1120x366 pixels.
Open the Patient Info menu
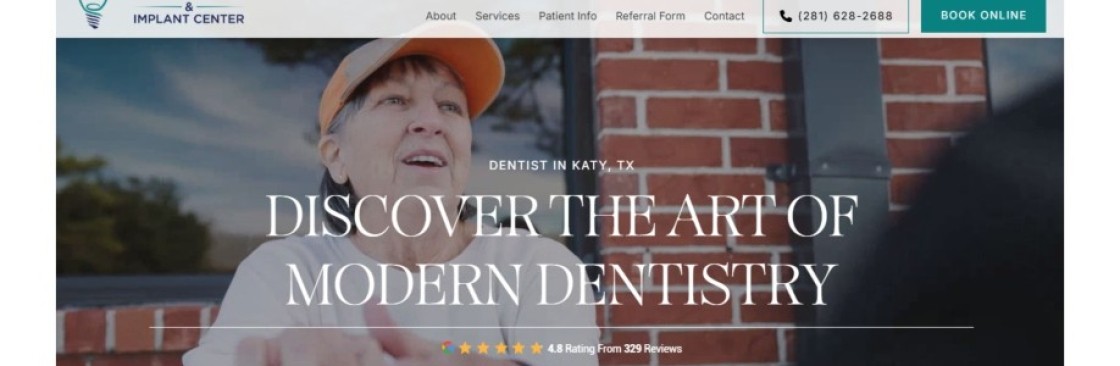pyautogui.click(x=567, y=16)
